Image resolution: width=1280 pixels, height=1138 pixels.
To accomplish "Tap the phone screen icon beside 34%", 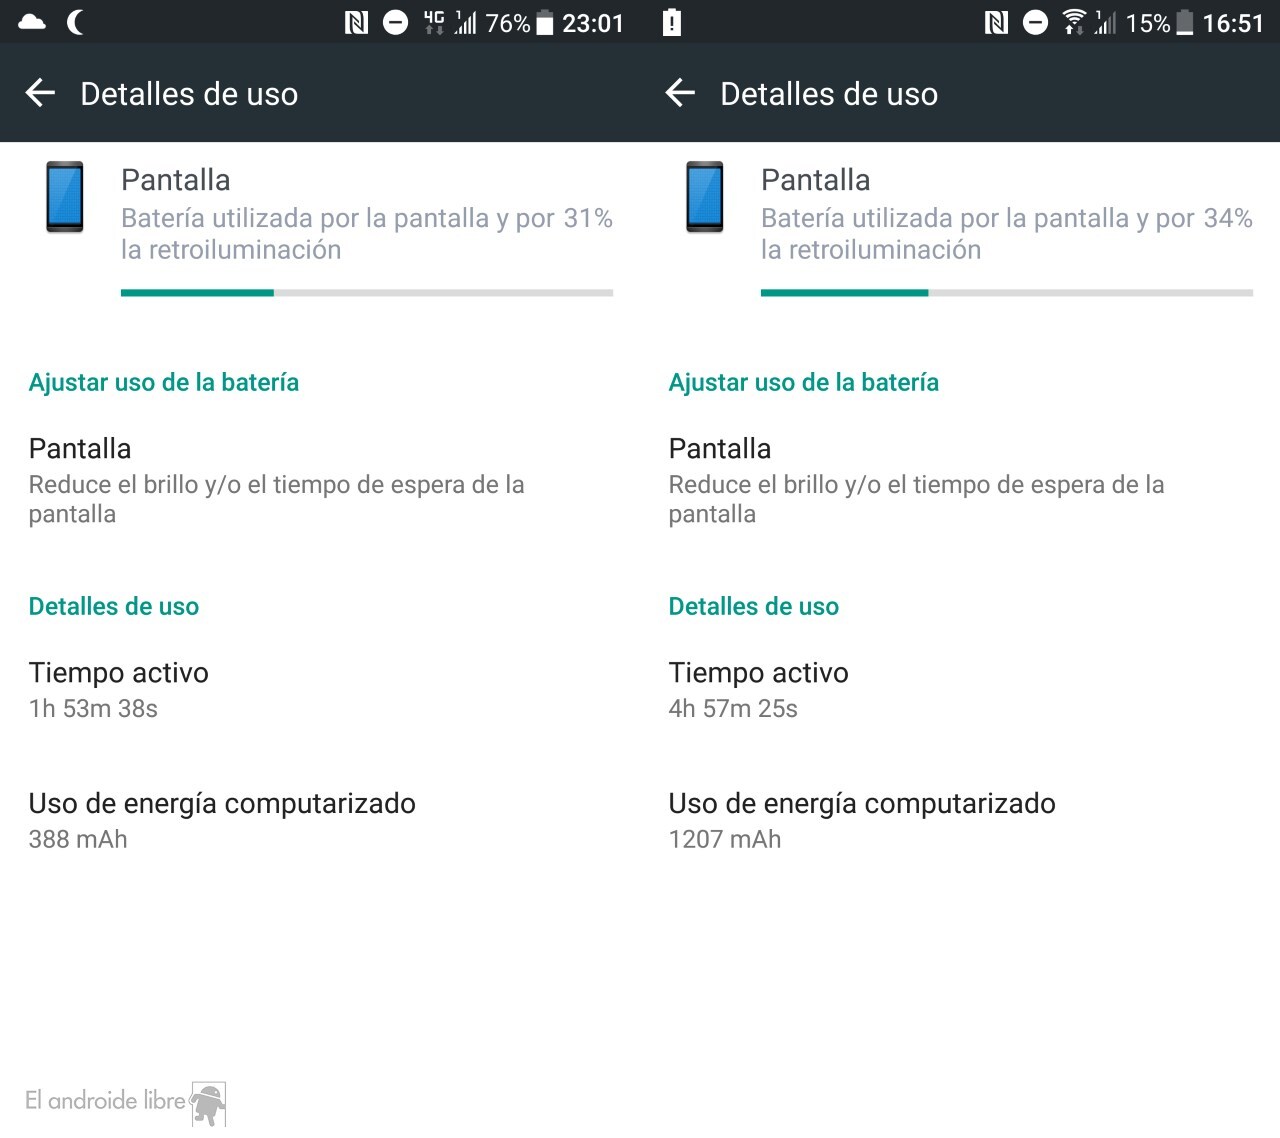I will tap(705, 197).
